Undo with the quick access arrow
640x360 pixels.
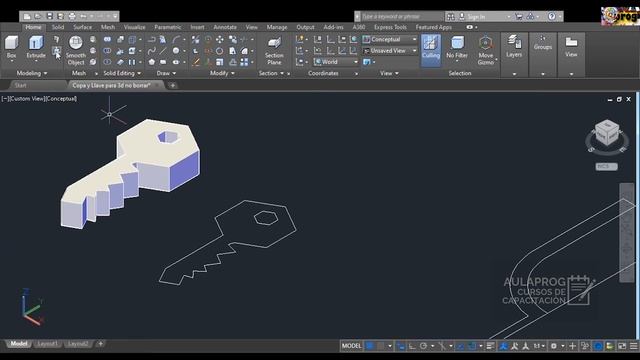click(83, 16)
